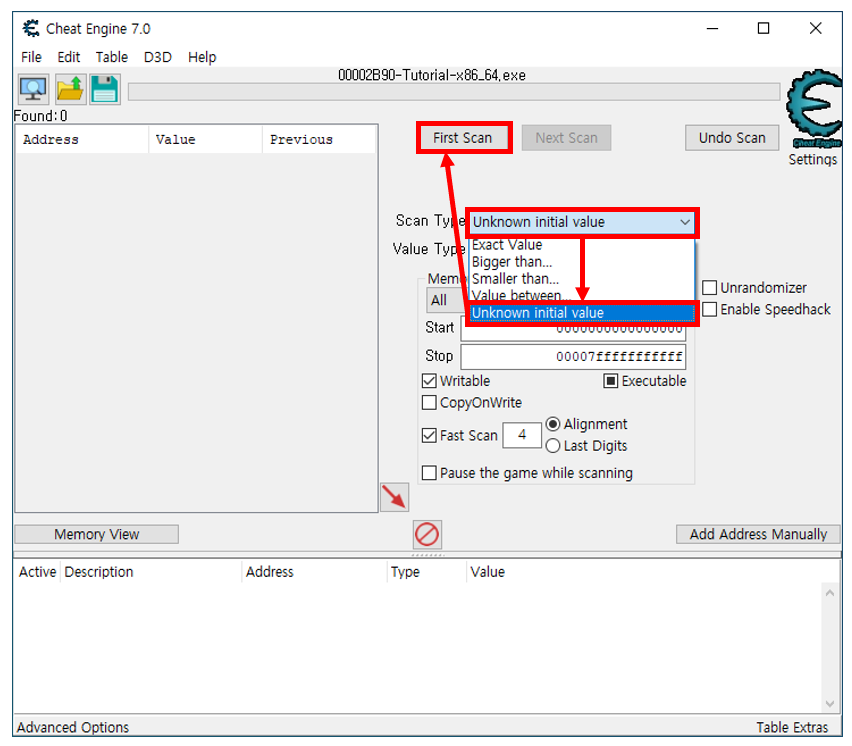Click the Next Scan button
Image resolution: width=852 pixels, height=746 pixels.
[566, 138]
